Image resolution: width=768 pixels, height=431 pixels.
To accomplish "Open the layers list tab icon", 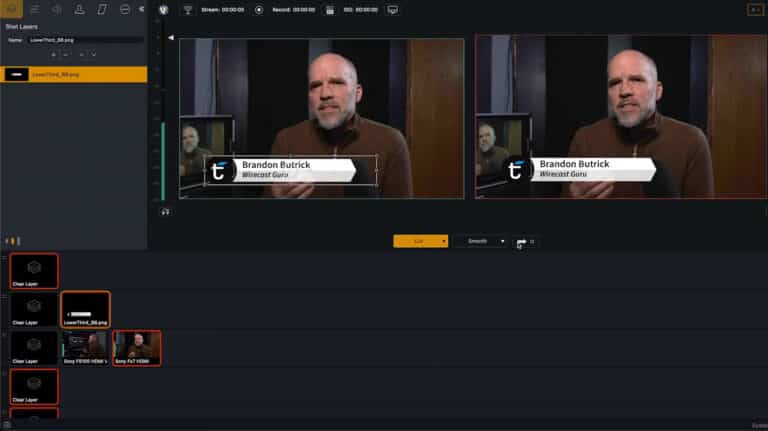I will point(35,9).
